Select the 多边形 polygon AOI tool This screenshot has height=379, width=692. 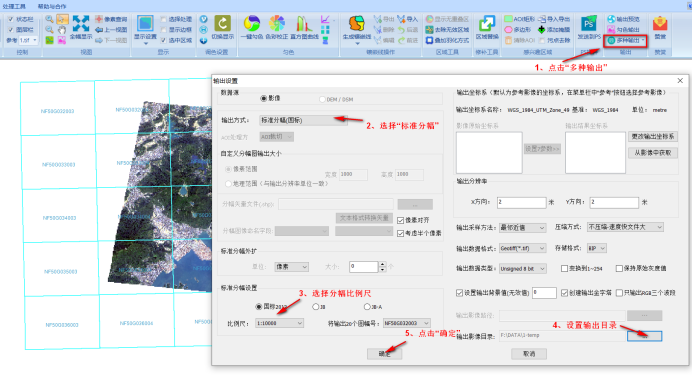coord(518,30)
